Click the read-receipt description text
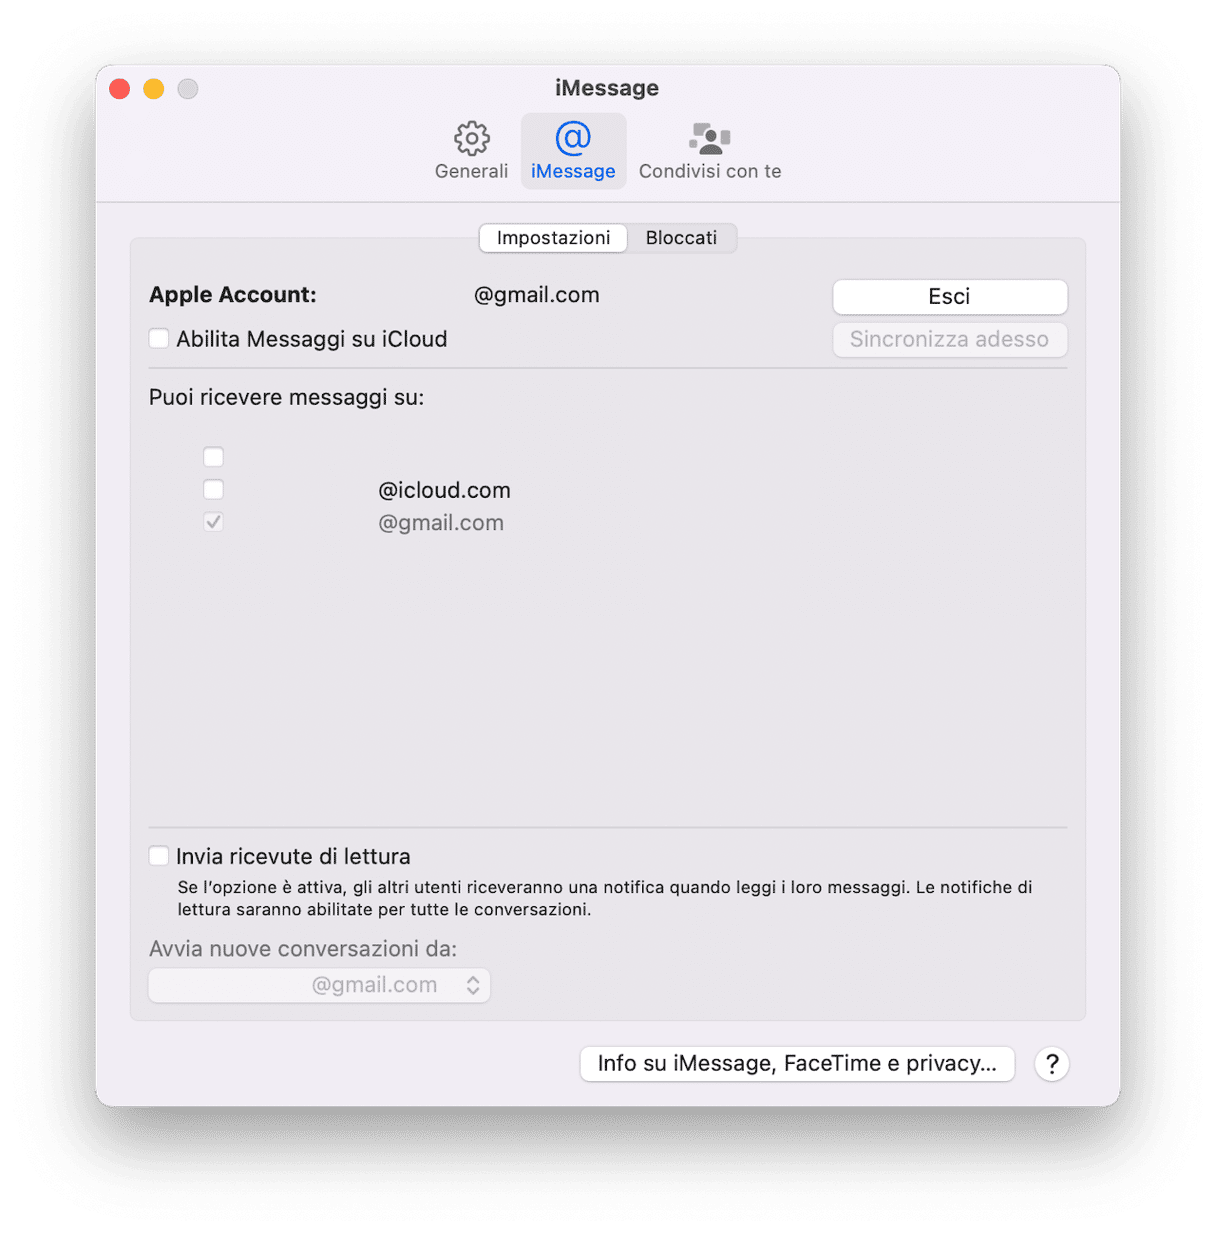 click(x=605, y=898)
